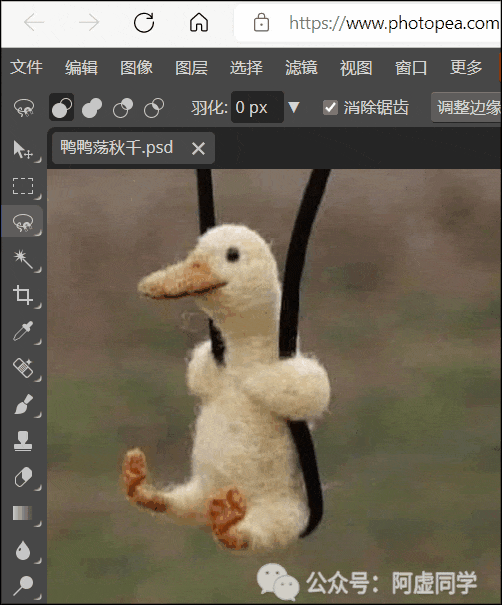Screen dimensions: 502x605
Task: Open the 更多 menu
Action: (466, 68)
